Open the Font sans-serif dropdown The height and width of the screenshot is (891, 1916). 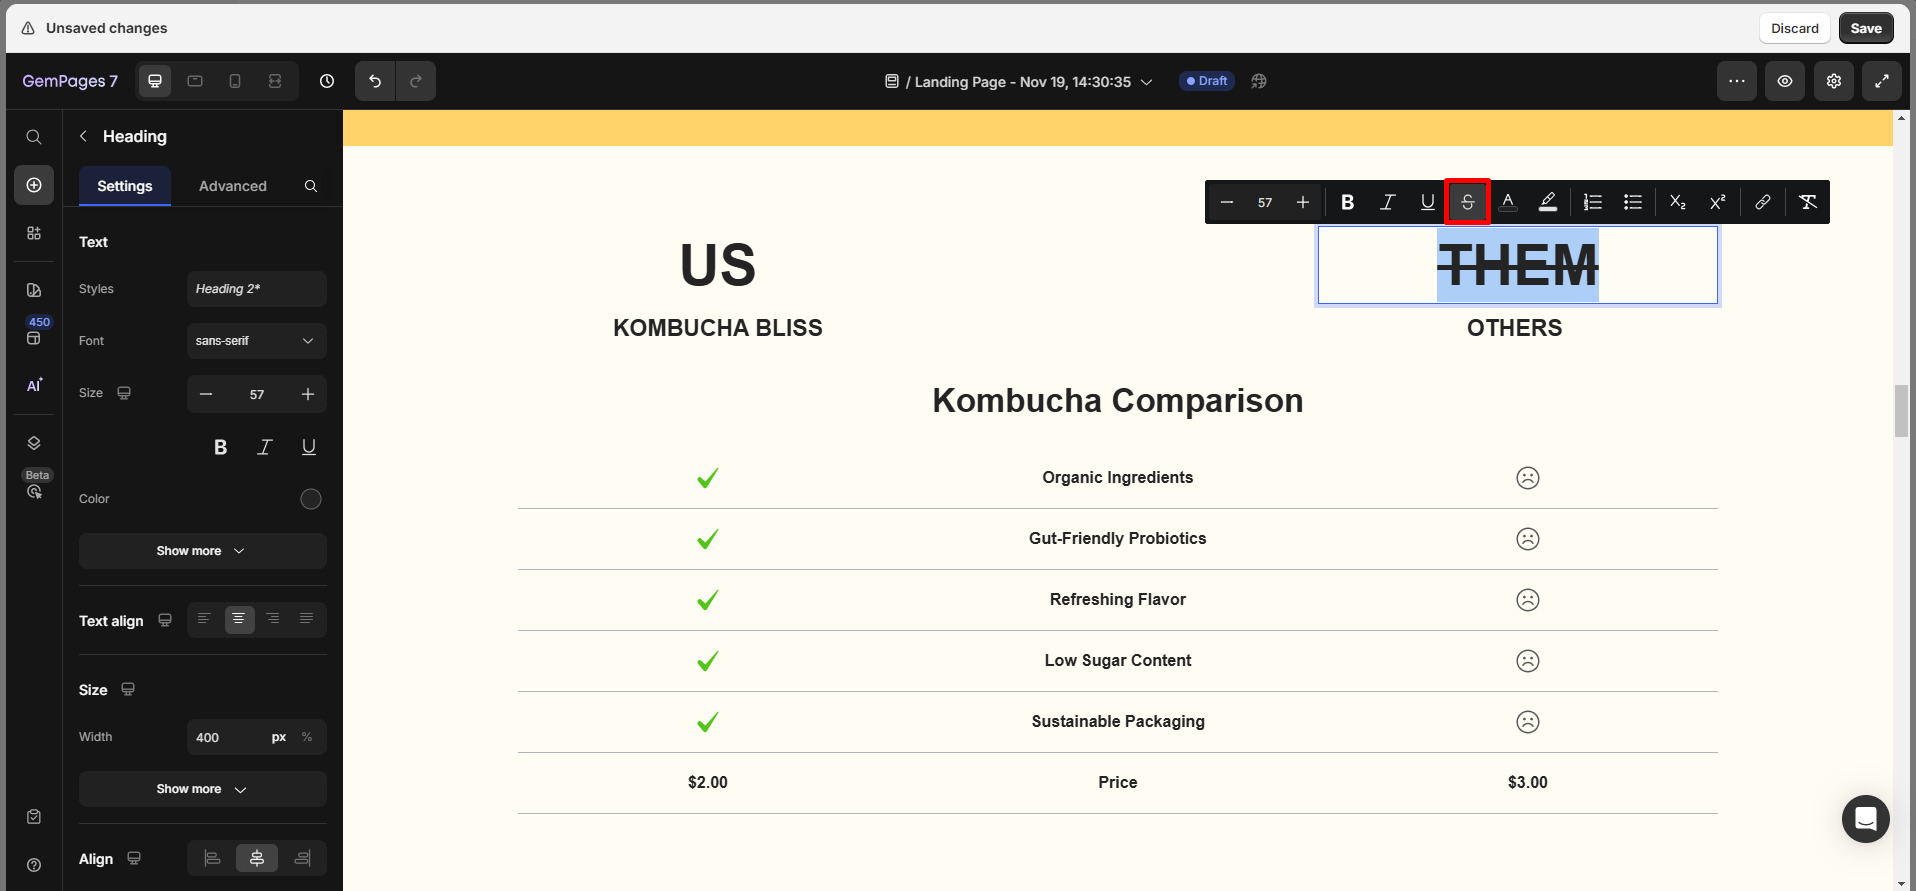pyautogui.click(x=256, y=341)
